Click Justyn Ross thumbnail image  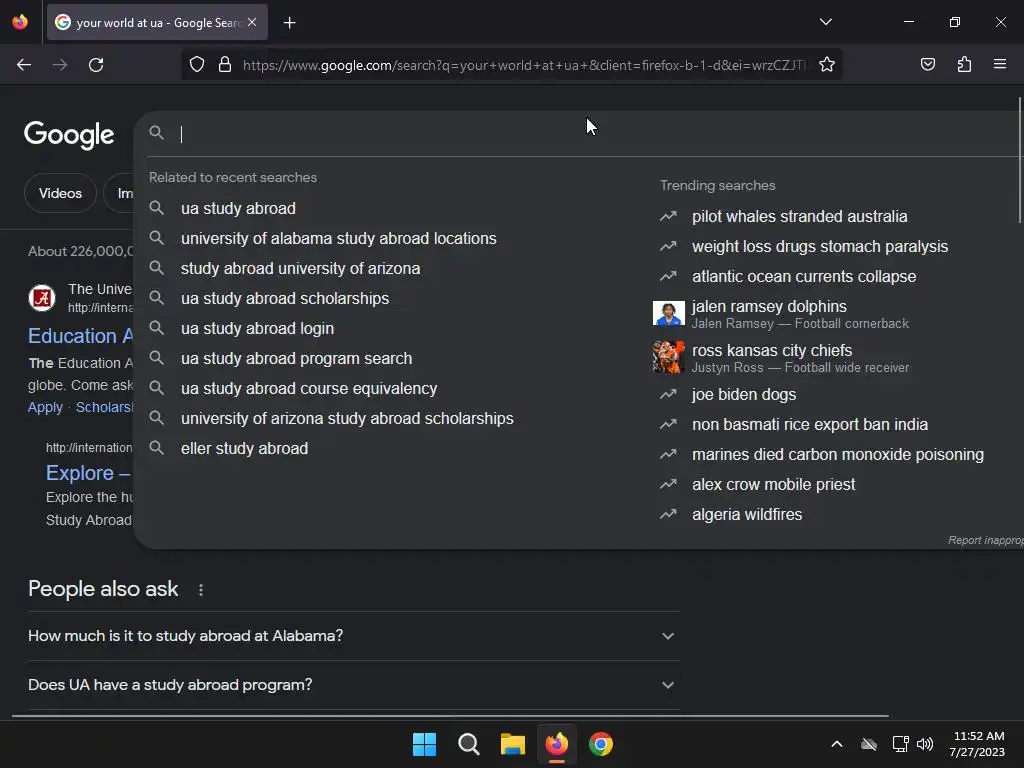668,357
